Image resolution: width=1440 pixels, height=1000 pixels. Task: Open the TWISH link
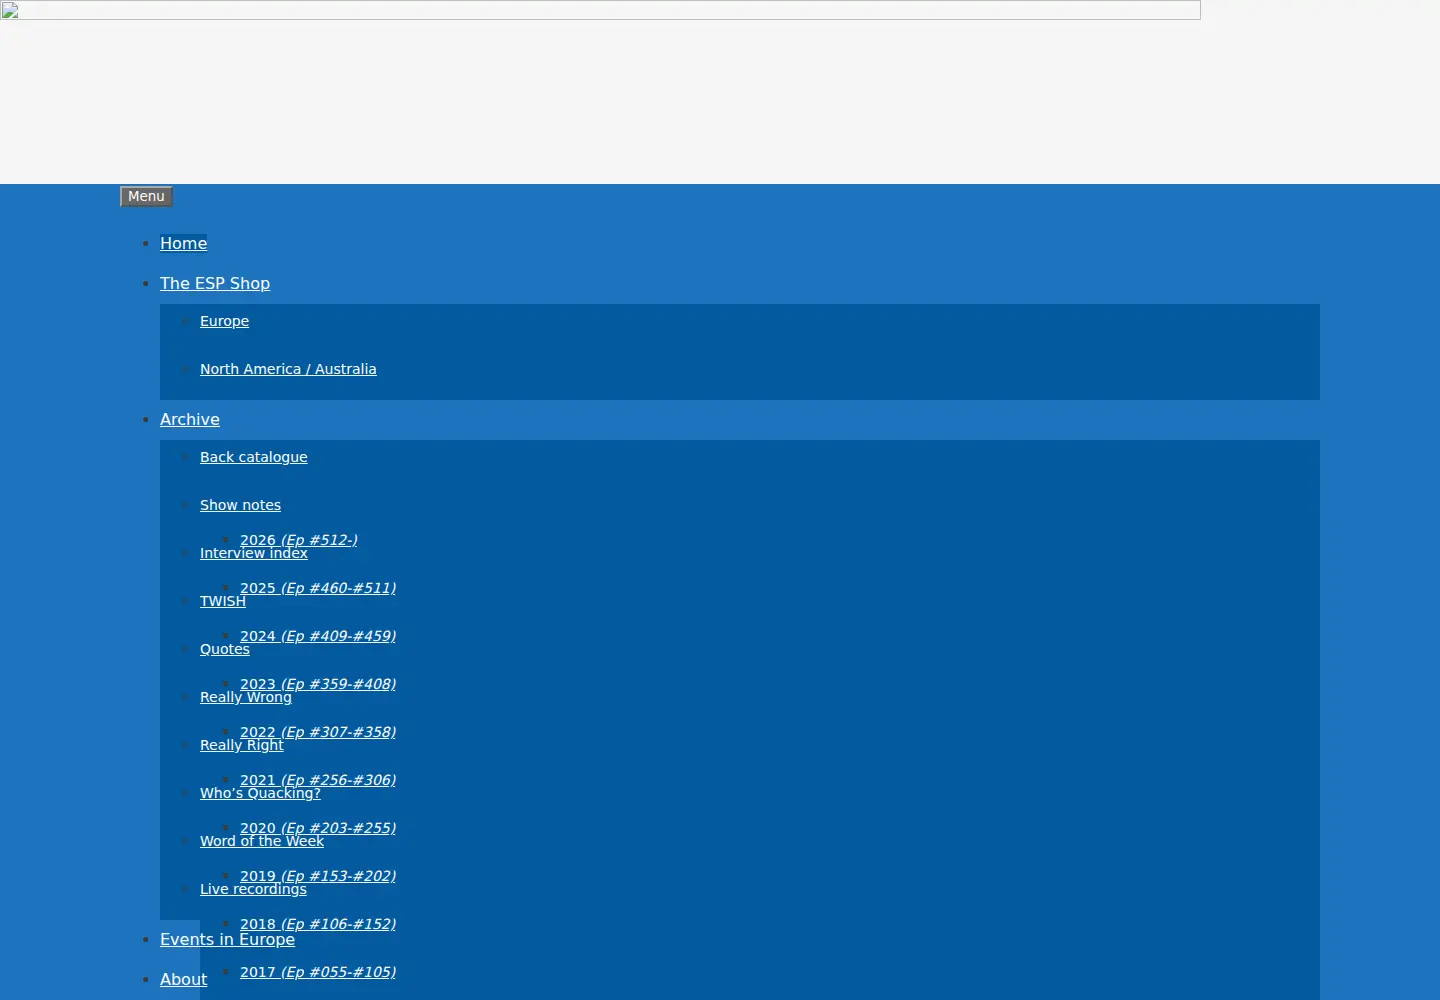point(223,601)
